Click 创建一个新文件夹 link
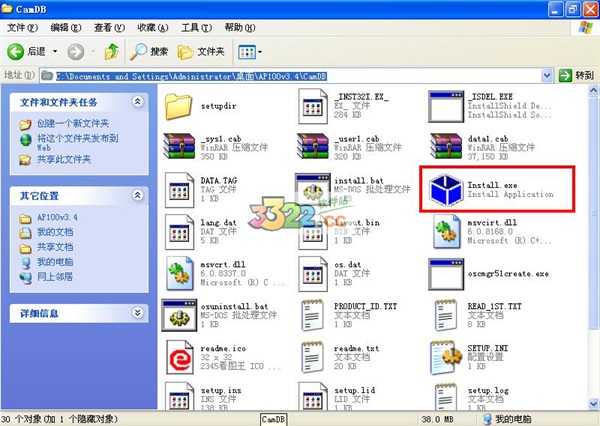 73,124
